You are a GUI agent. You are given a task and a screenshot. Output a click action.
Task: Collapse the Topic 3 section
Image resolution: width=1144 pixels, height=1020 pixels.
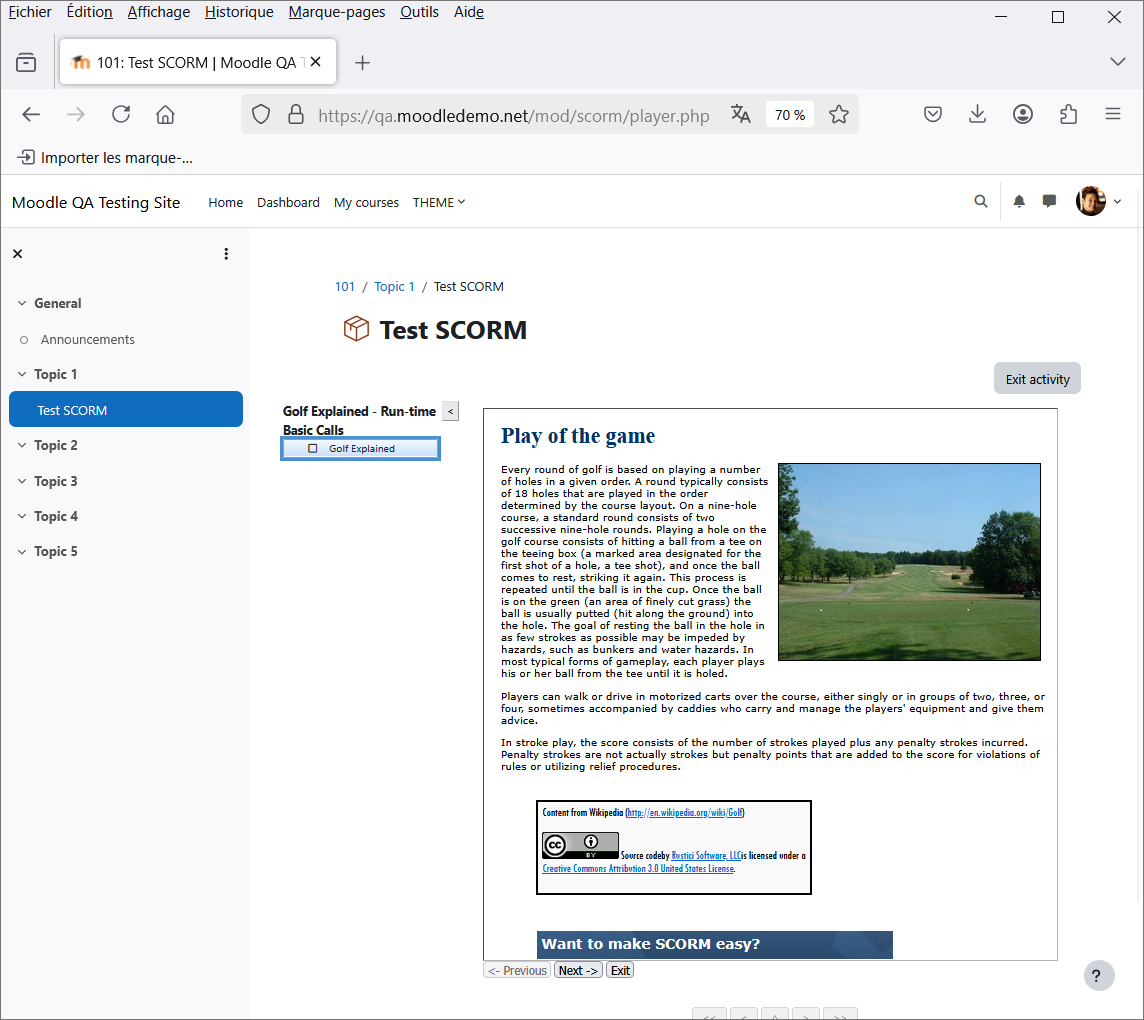[x=22, y=481]
